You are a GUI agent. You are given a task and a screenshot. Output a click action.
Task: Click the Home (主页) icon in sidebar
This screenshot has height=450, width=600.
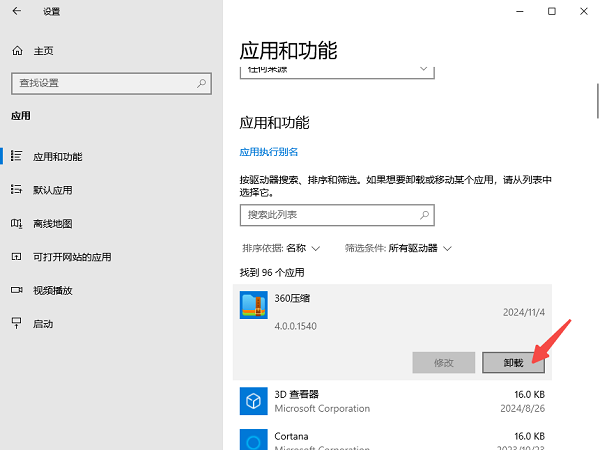click(x=17, y=50)
